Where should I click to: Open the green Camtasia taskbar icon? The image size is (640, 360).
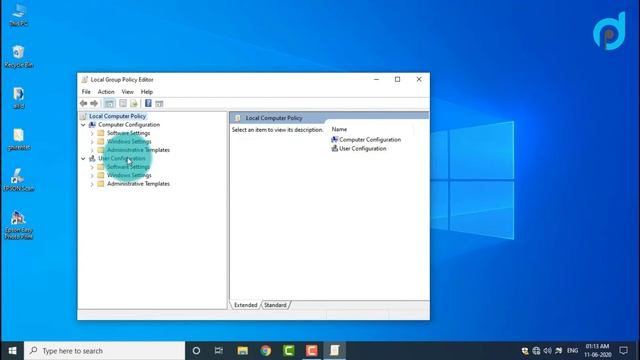tap(289, 351)
